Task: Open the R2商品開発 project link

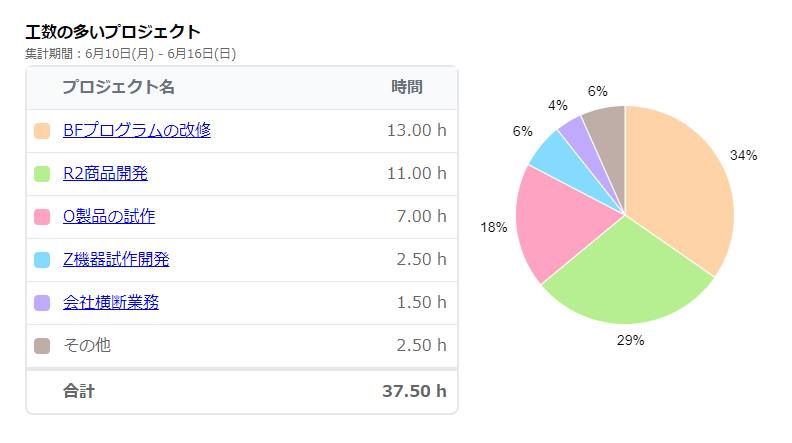Action: [105, 174]
